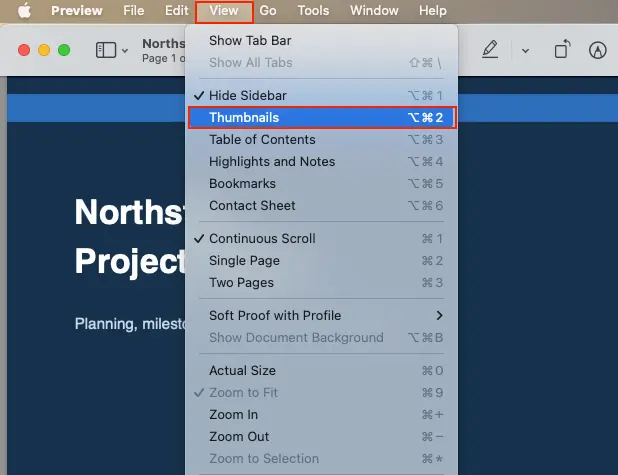The width and height of the screenshot is (618, 475).
Task: Click the yellow minimize window button
Action: 44,50
